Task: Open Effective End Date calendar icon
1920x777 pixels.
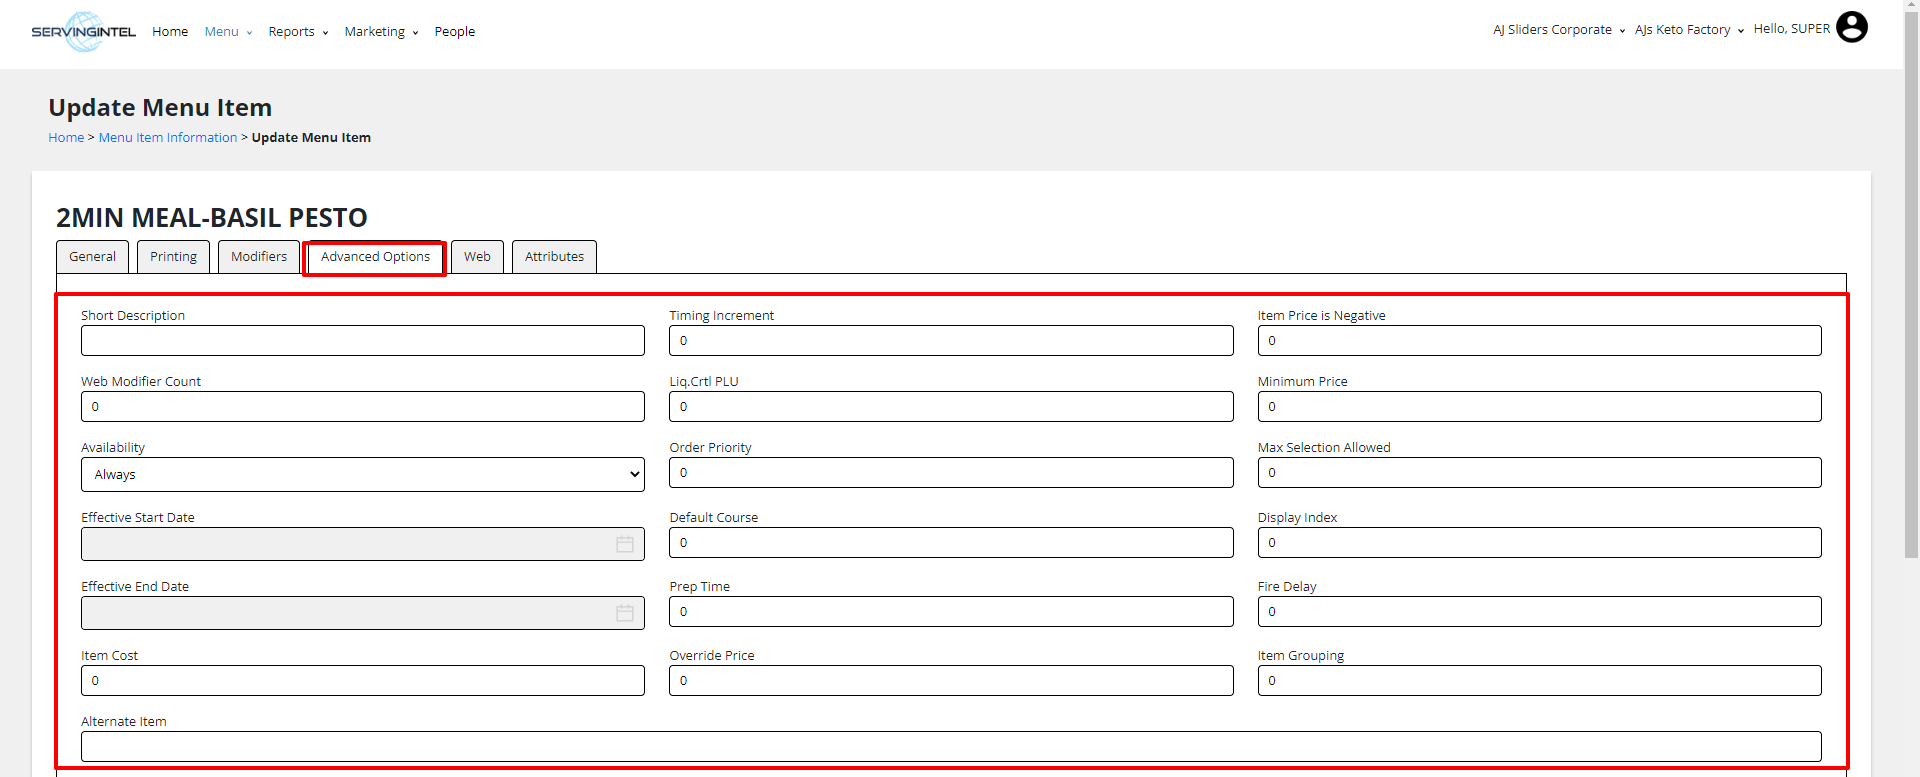Action: pyautogui.click(x=625, y=613)
